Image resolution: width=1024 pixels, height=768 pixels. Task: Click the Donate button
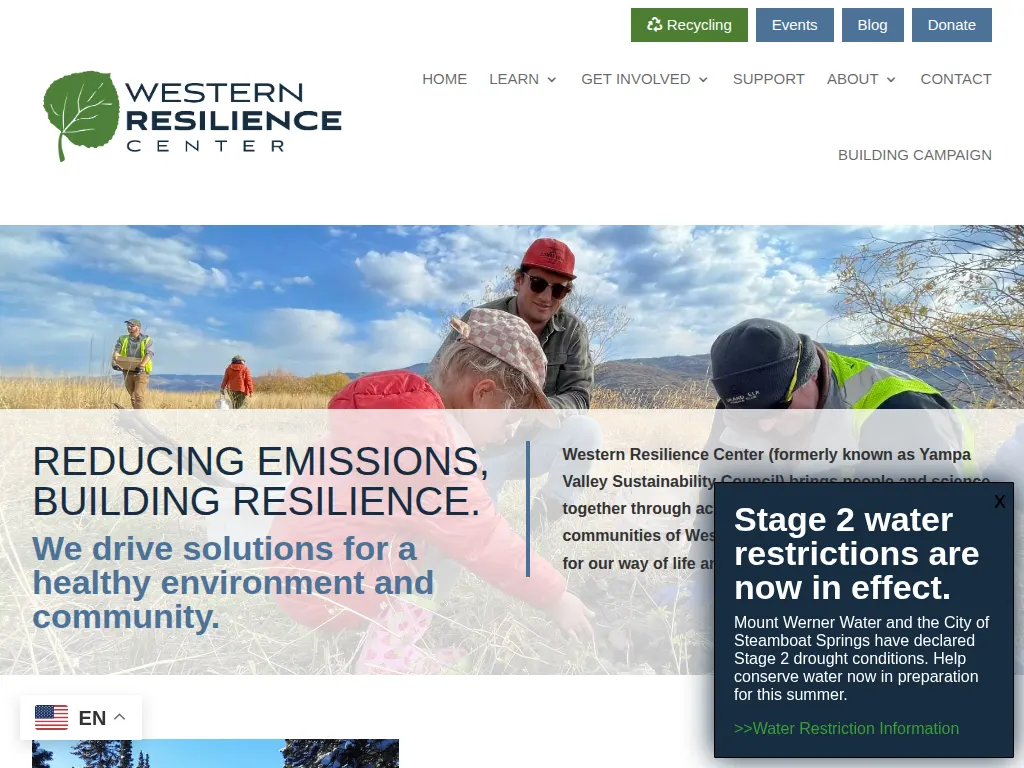click(952, 25)
